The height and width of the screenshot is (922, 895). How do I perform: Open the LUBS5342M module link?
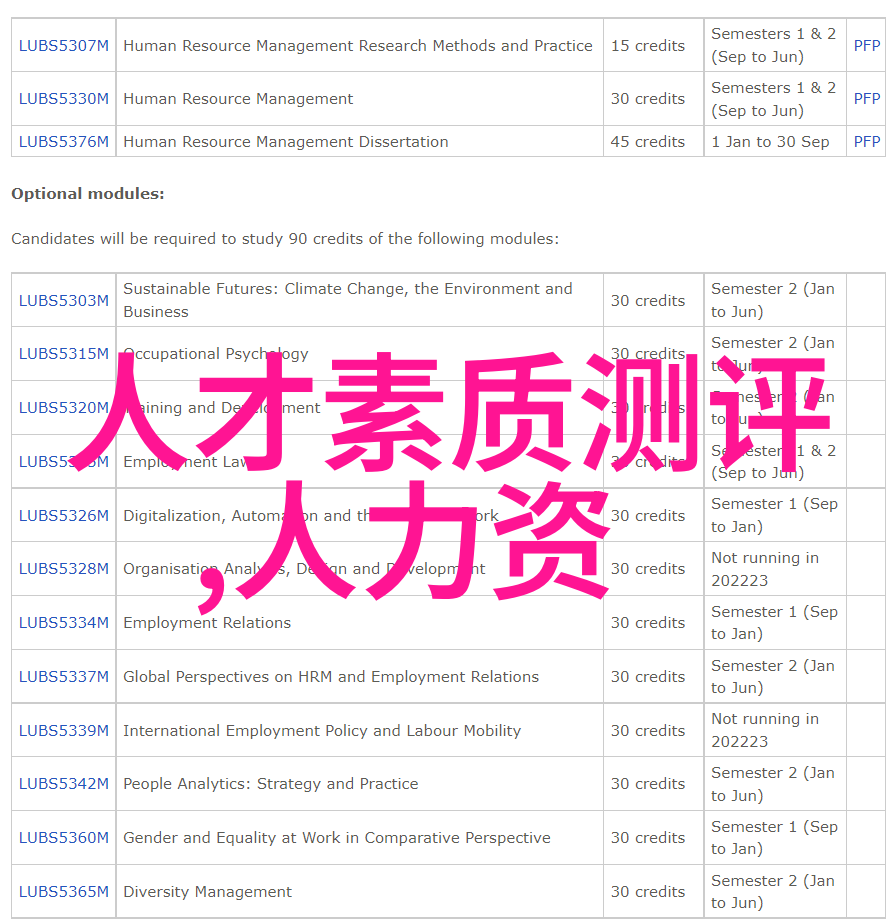tap(64, 784)
